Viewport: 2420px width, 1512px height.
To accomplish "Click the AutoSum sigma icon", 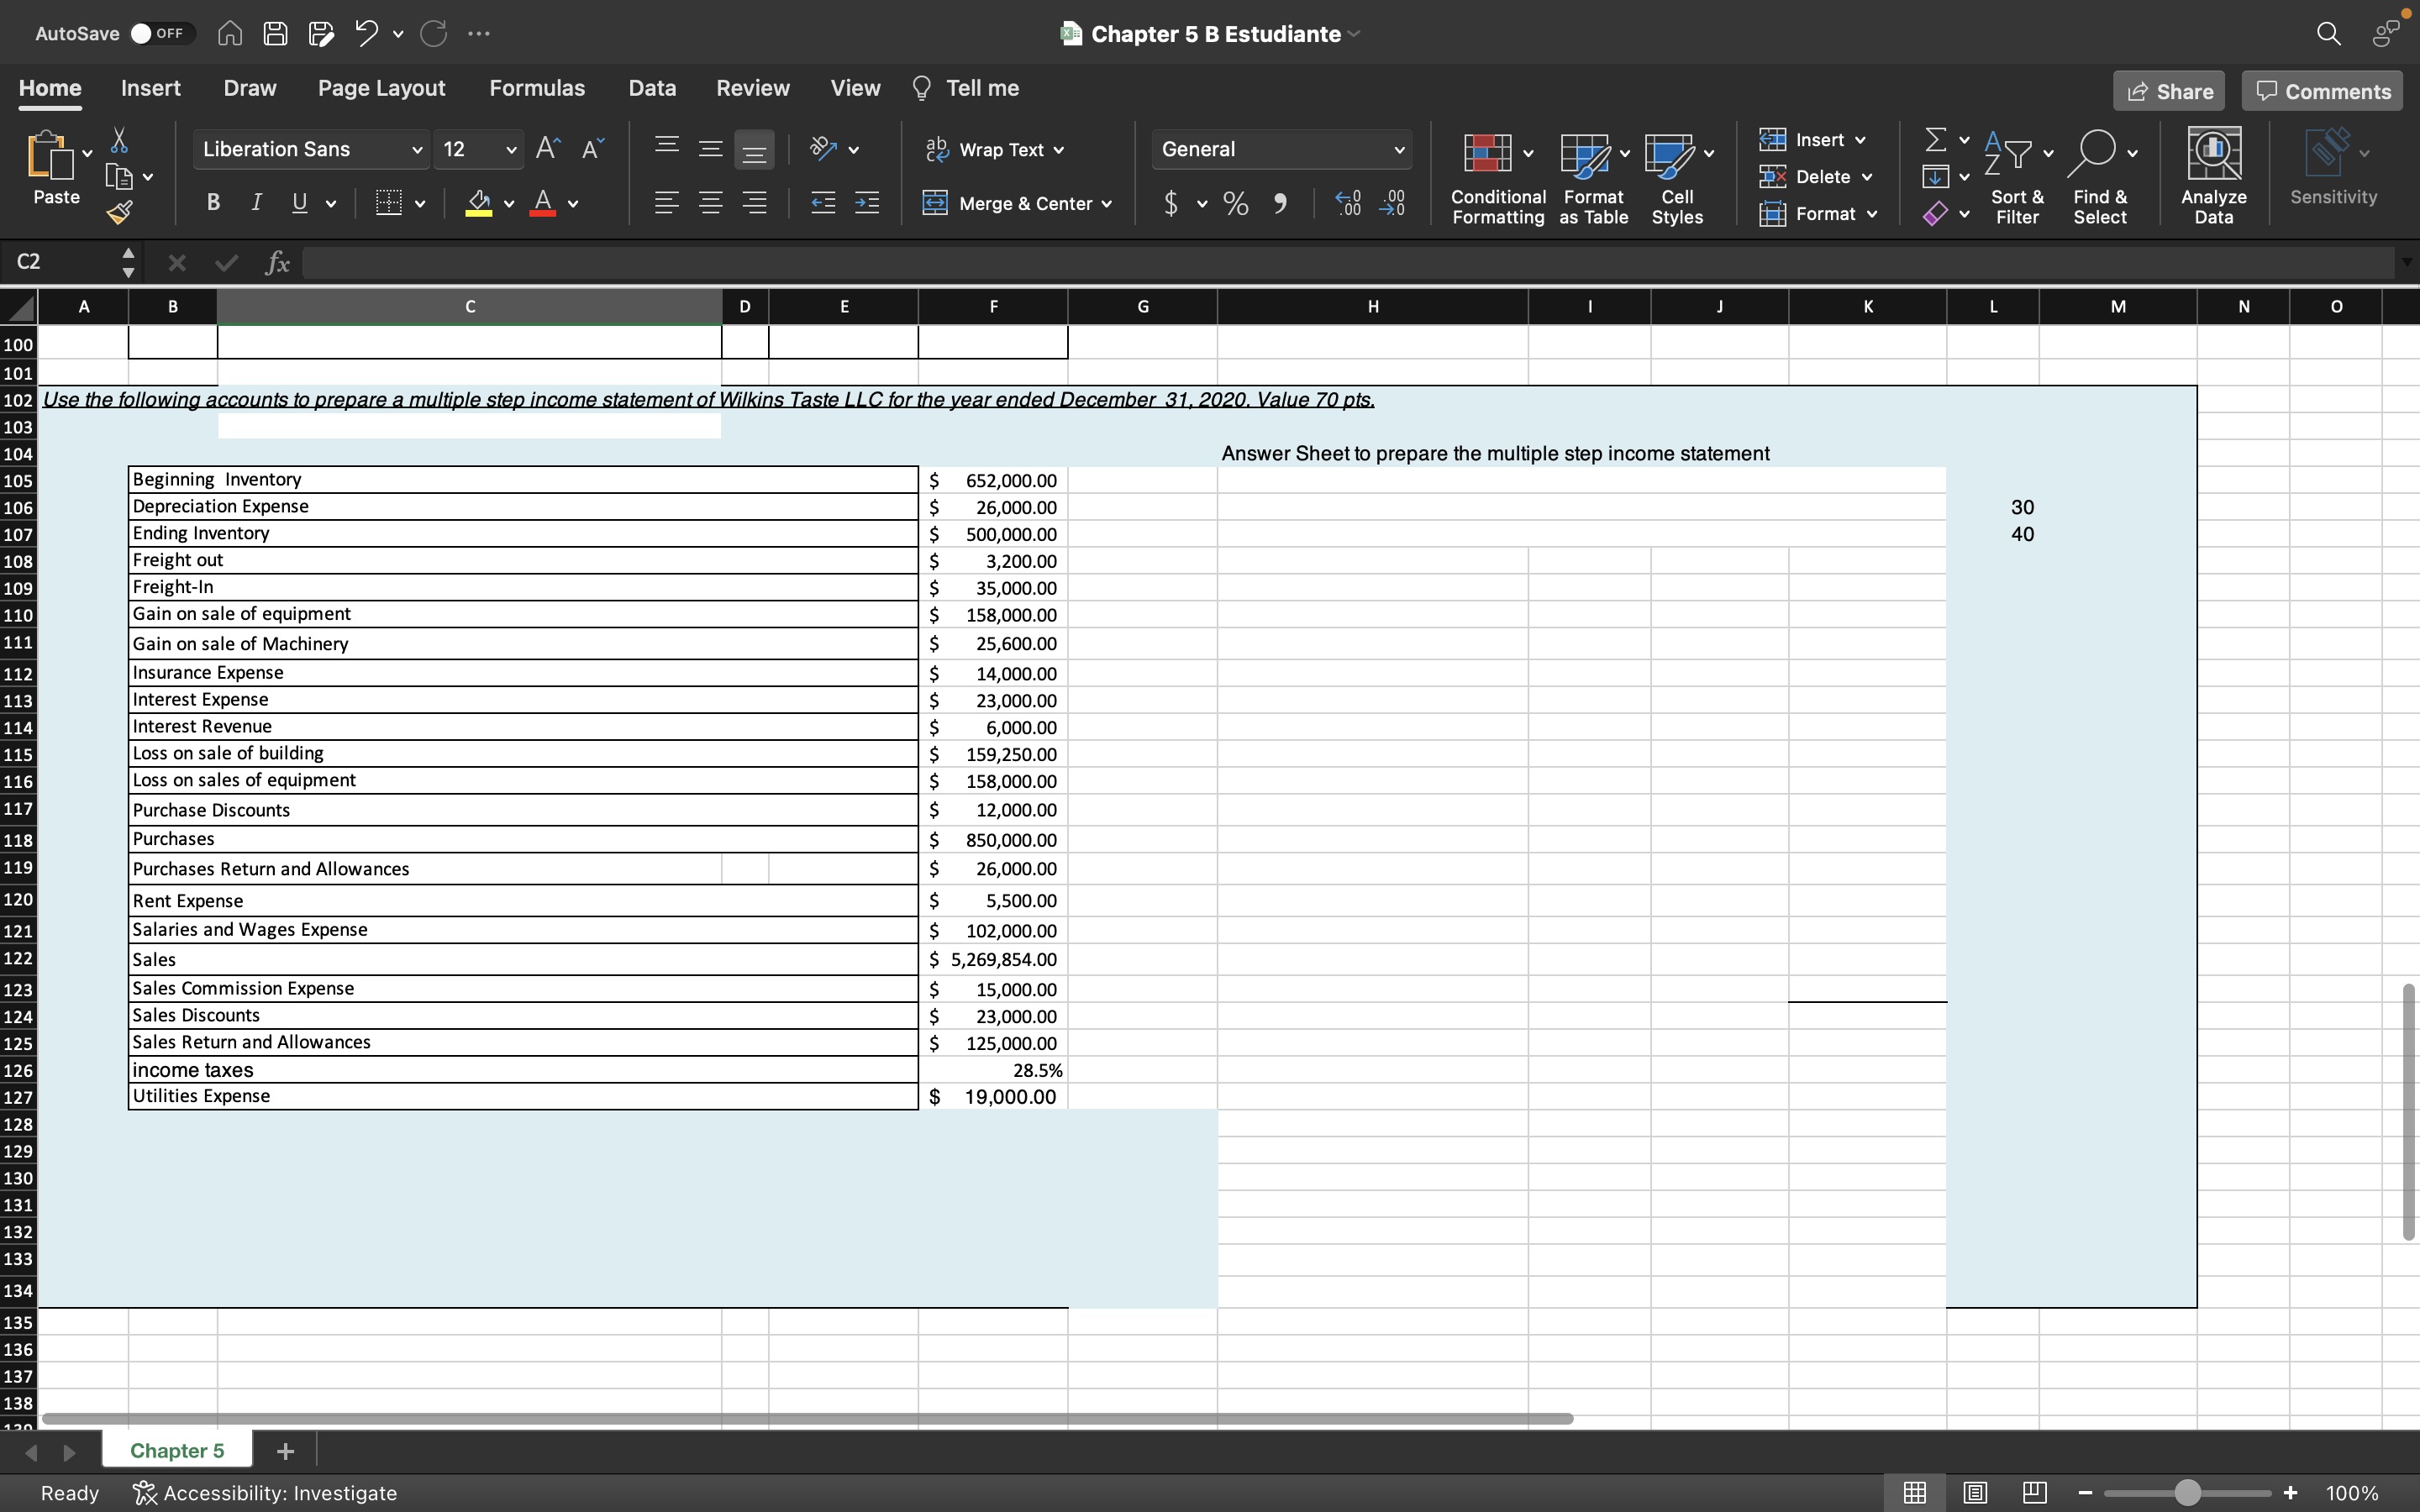I will (x=1936, y=139).
